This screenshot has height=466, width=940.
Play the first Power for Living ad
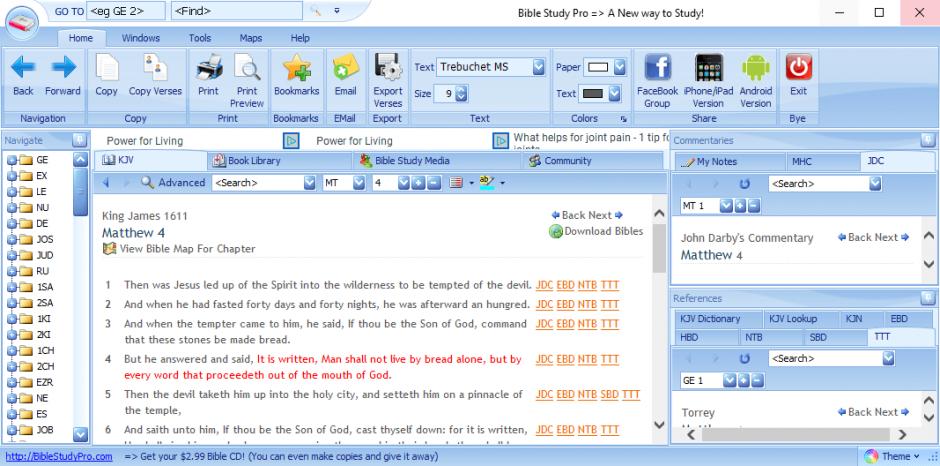(x=291, y=141)
